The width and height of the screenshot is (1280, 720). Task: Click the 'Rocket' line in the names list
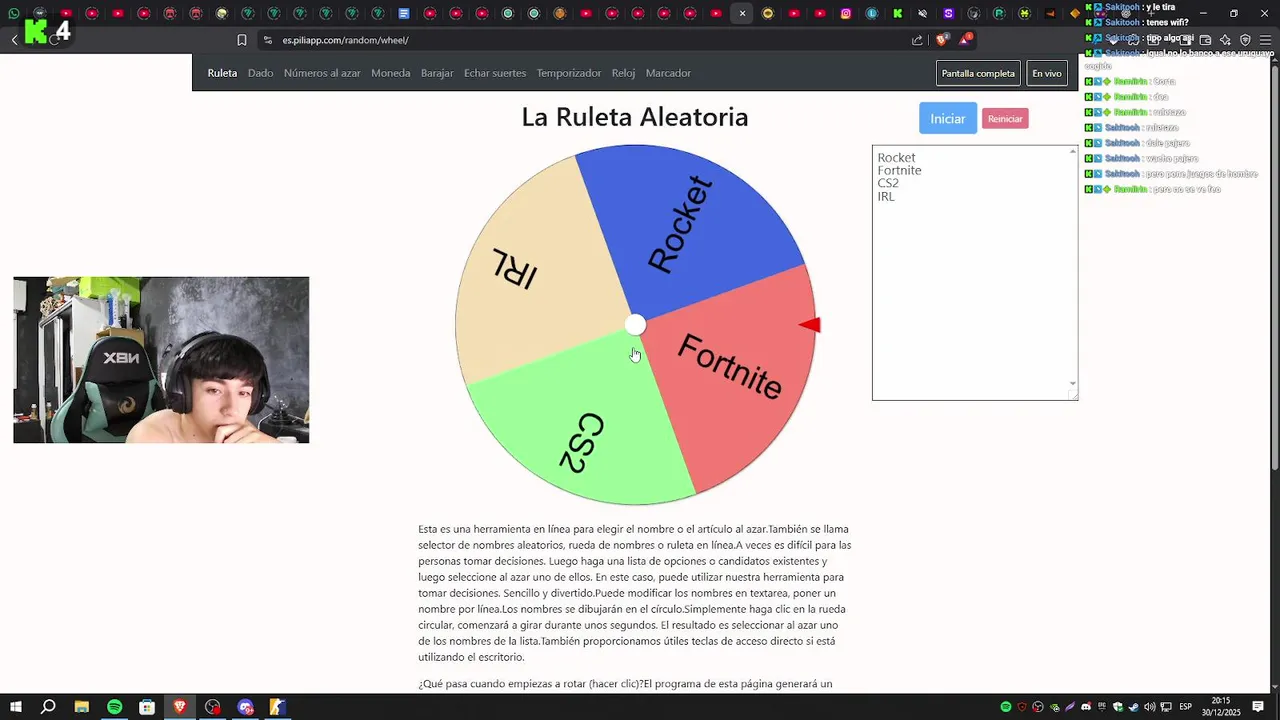click(896, 158)
